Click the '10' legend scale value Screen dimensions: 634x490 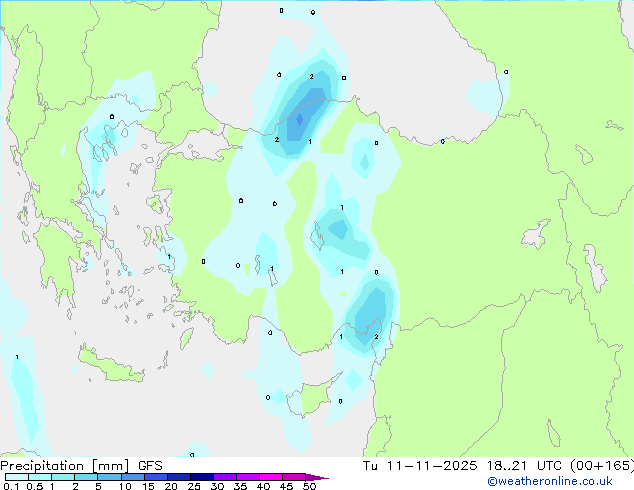coord(125,486)
